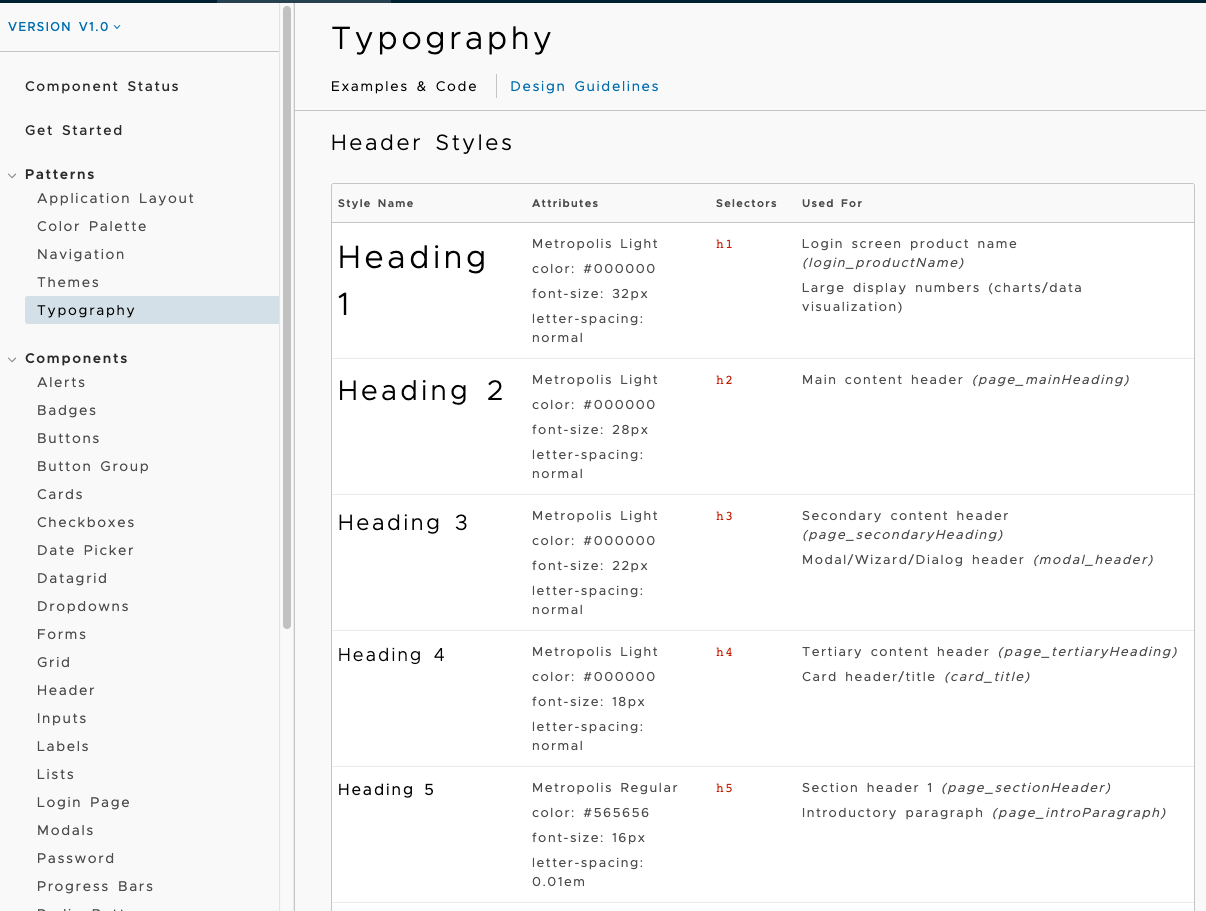Open Buttons component page
Screen dimensions: 1206x911
[68, 439]
